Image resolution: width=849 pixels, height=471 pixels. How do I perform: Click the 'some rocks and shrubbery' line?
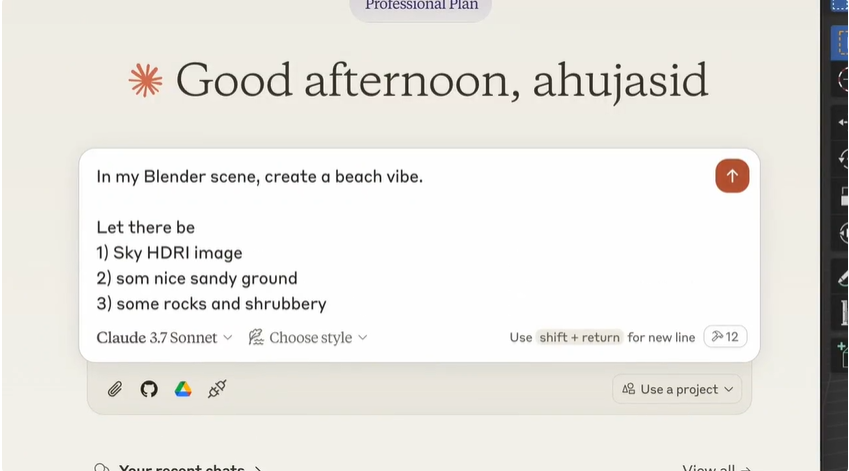212,304
